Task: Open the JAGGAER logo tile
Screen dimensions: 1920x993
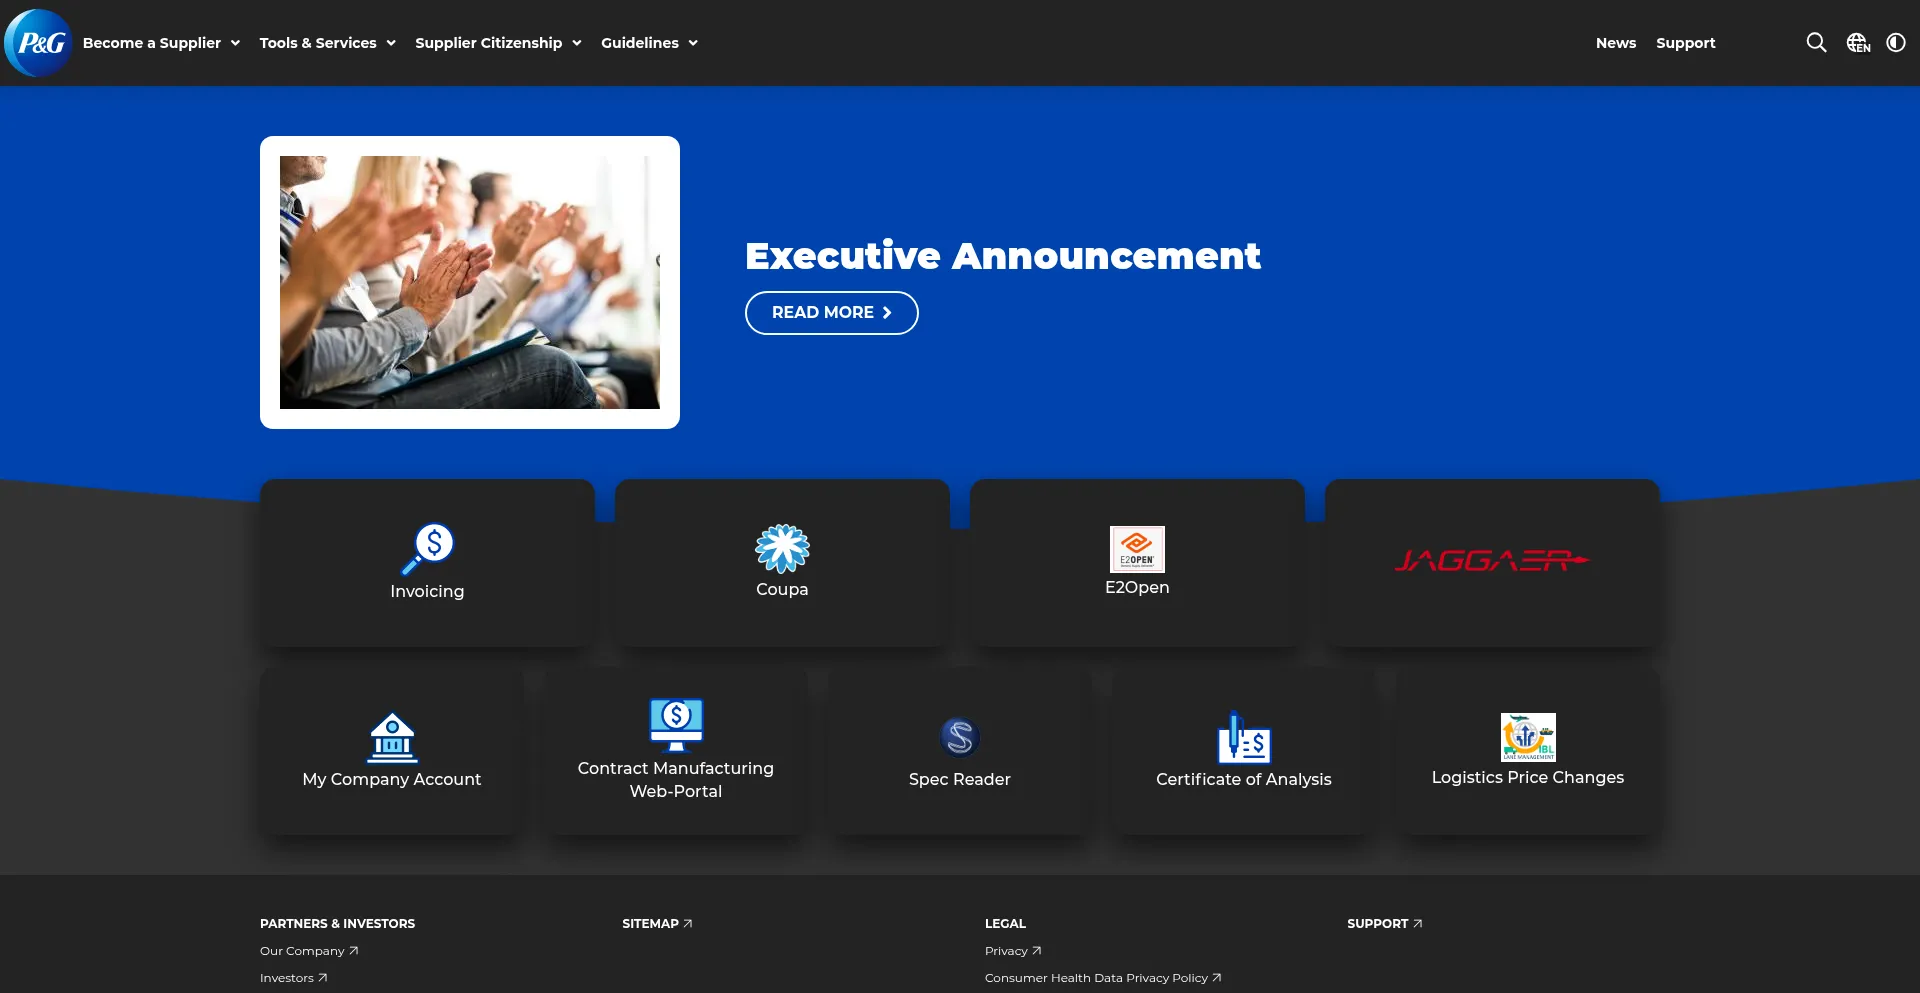Action: tap(1492, 561)
